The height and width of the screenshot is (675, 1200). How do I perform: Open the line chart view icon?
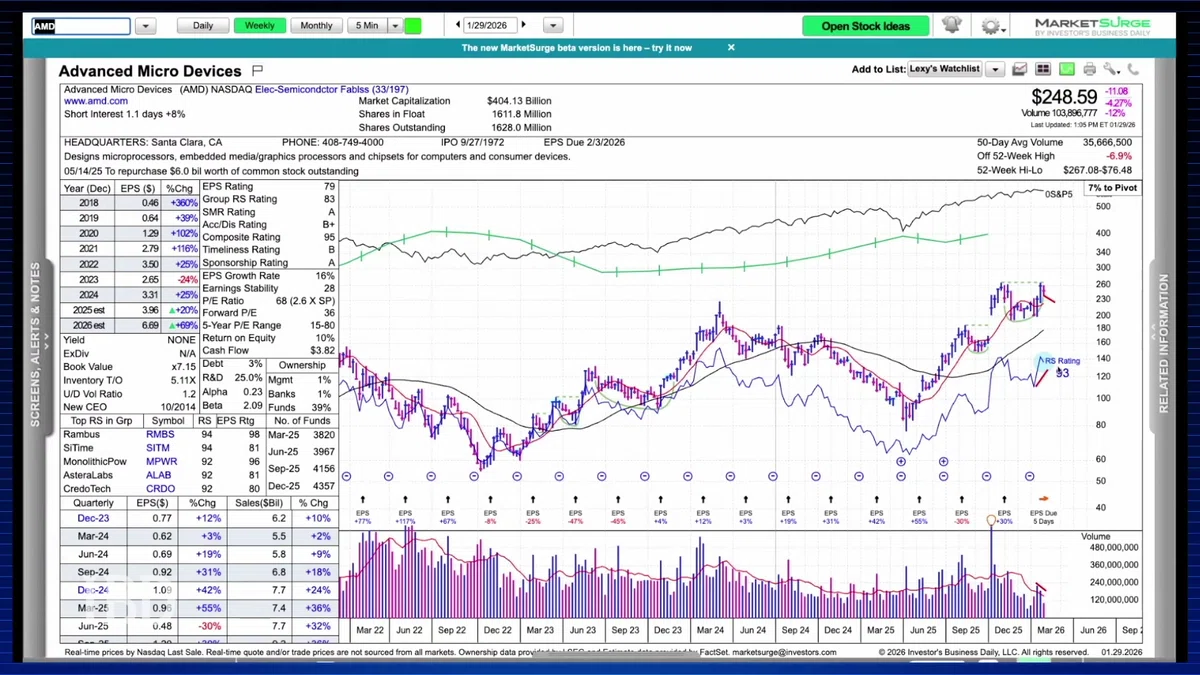(x=1019, y=69)
